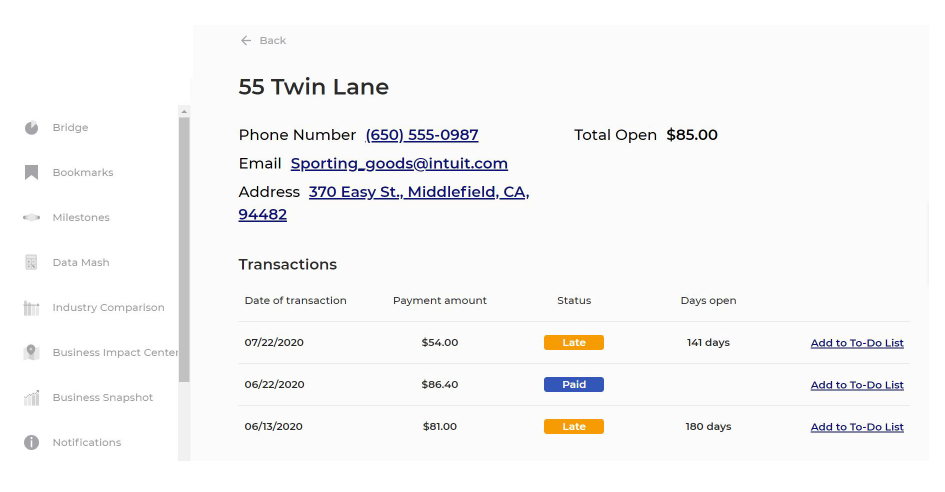Screen dimensions: 945x492
Task: Click the blue Paid status badge
Action: 574,384
